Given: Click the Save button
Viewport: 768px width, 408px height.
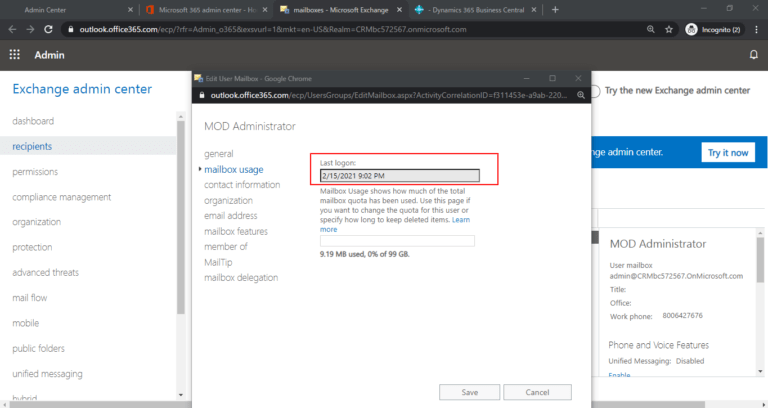Looking at the screenshot, I should (x=470, y=392).
